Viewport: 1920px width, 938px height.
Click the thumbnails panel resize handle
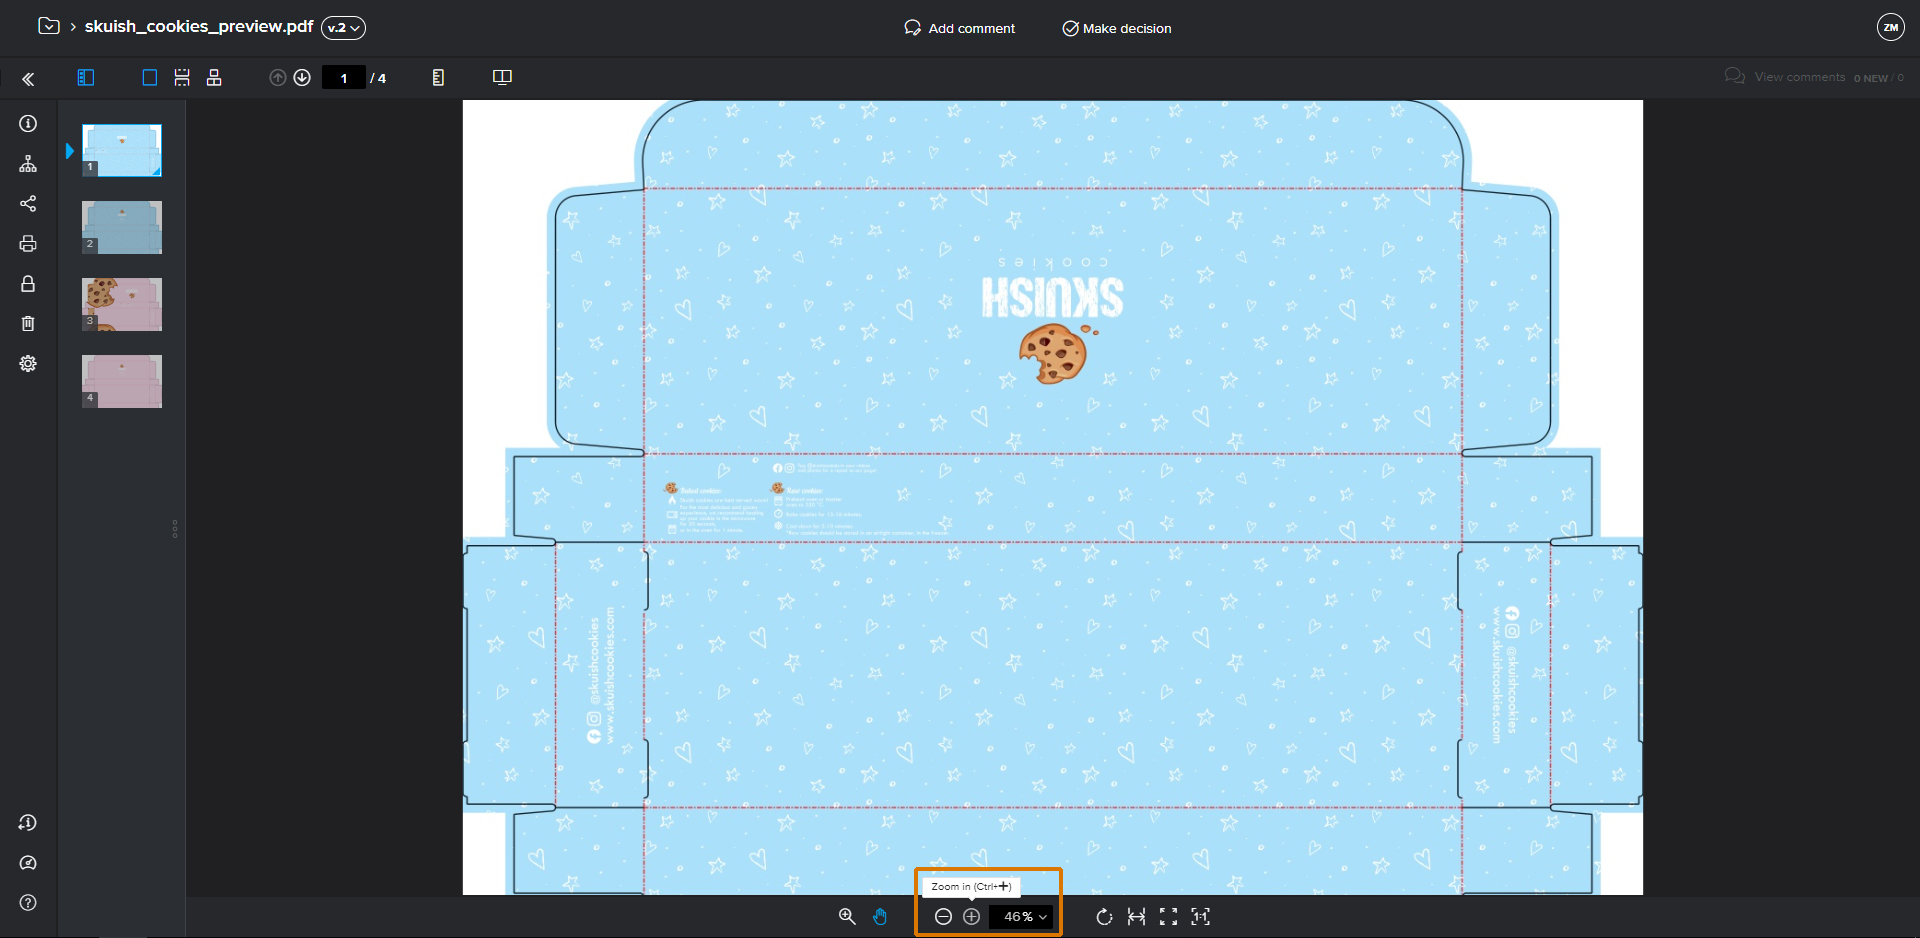pos(175,529)
